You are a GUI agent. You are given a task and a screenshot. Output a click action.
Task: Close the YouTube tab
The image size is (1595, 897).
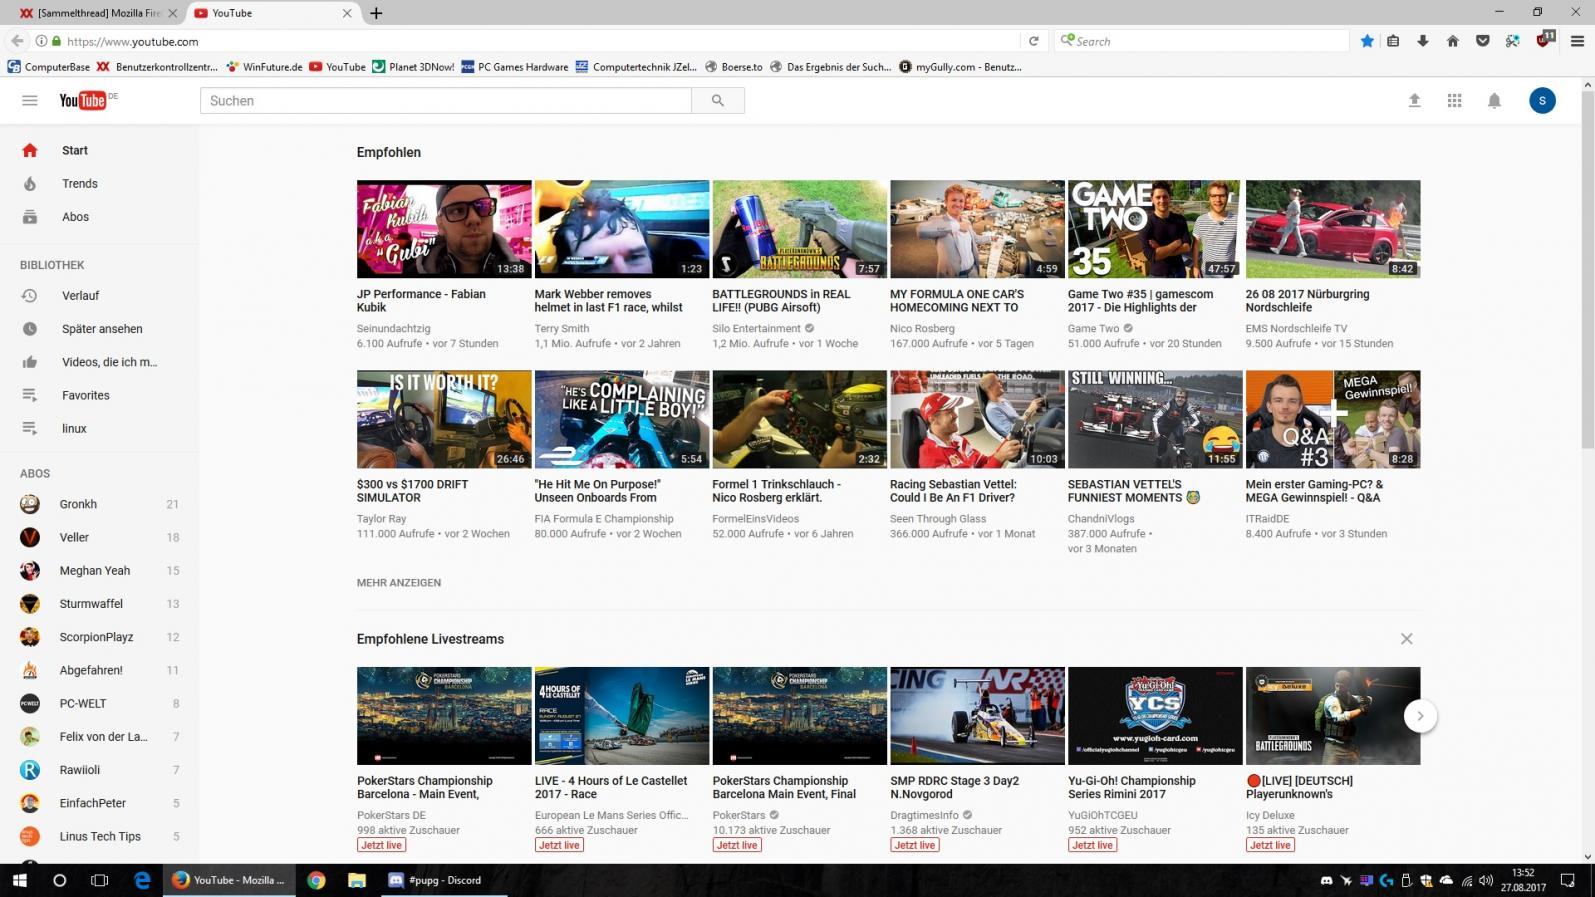point(347,13)
